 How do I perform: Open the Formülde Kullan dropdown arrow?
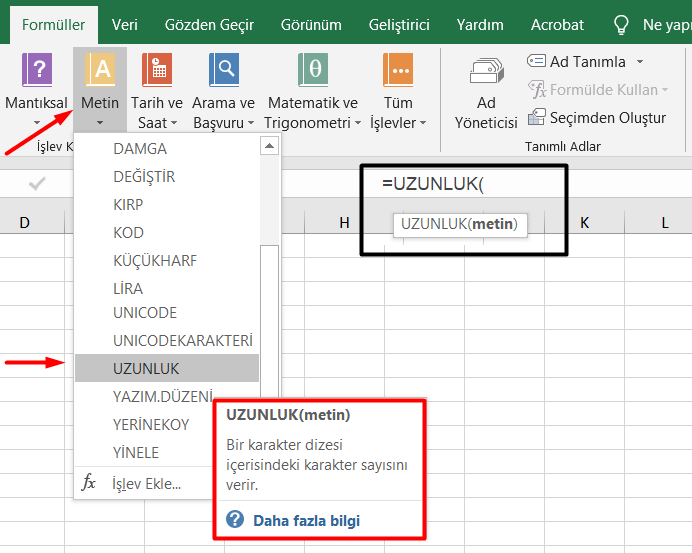coord(665,90)
